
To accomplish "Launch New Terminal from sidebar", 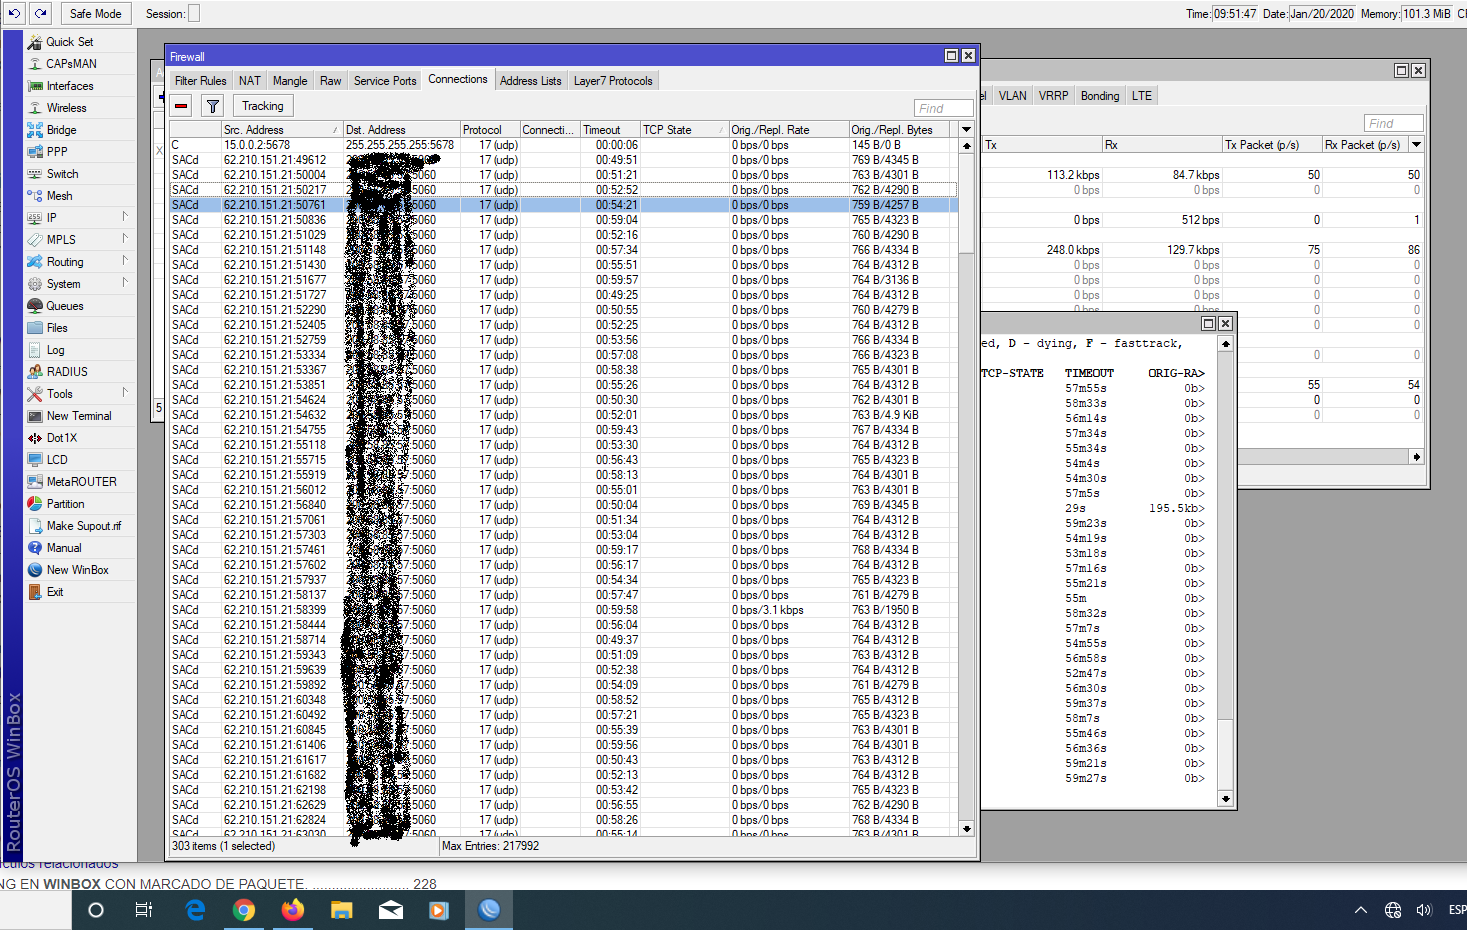I will [x=78, y=416].
